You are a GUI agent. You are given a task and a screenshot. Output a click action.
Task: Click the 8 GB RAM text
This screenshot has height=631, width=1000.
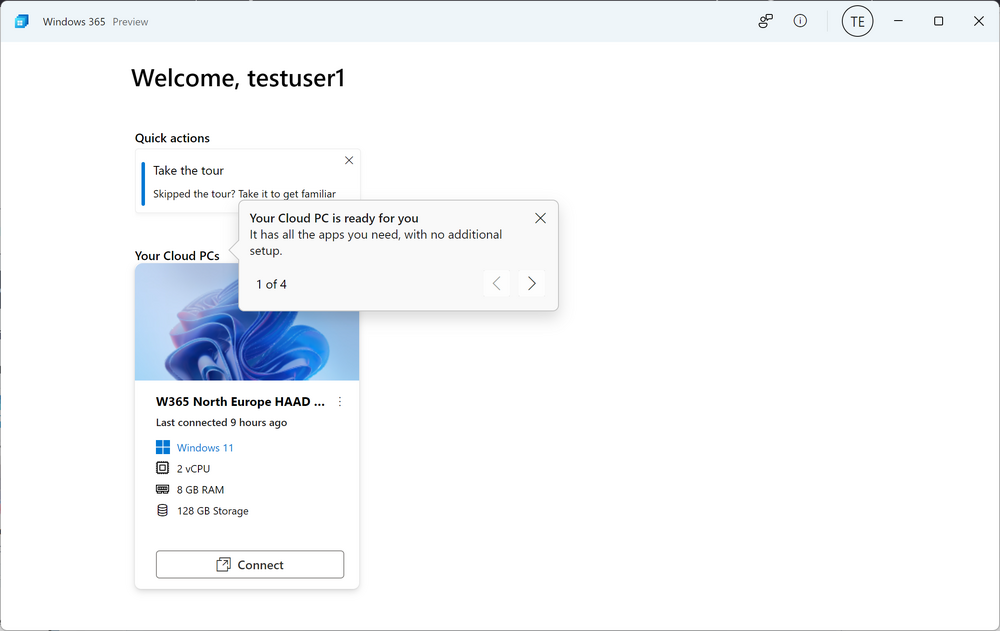200,490
